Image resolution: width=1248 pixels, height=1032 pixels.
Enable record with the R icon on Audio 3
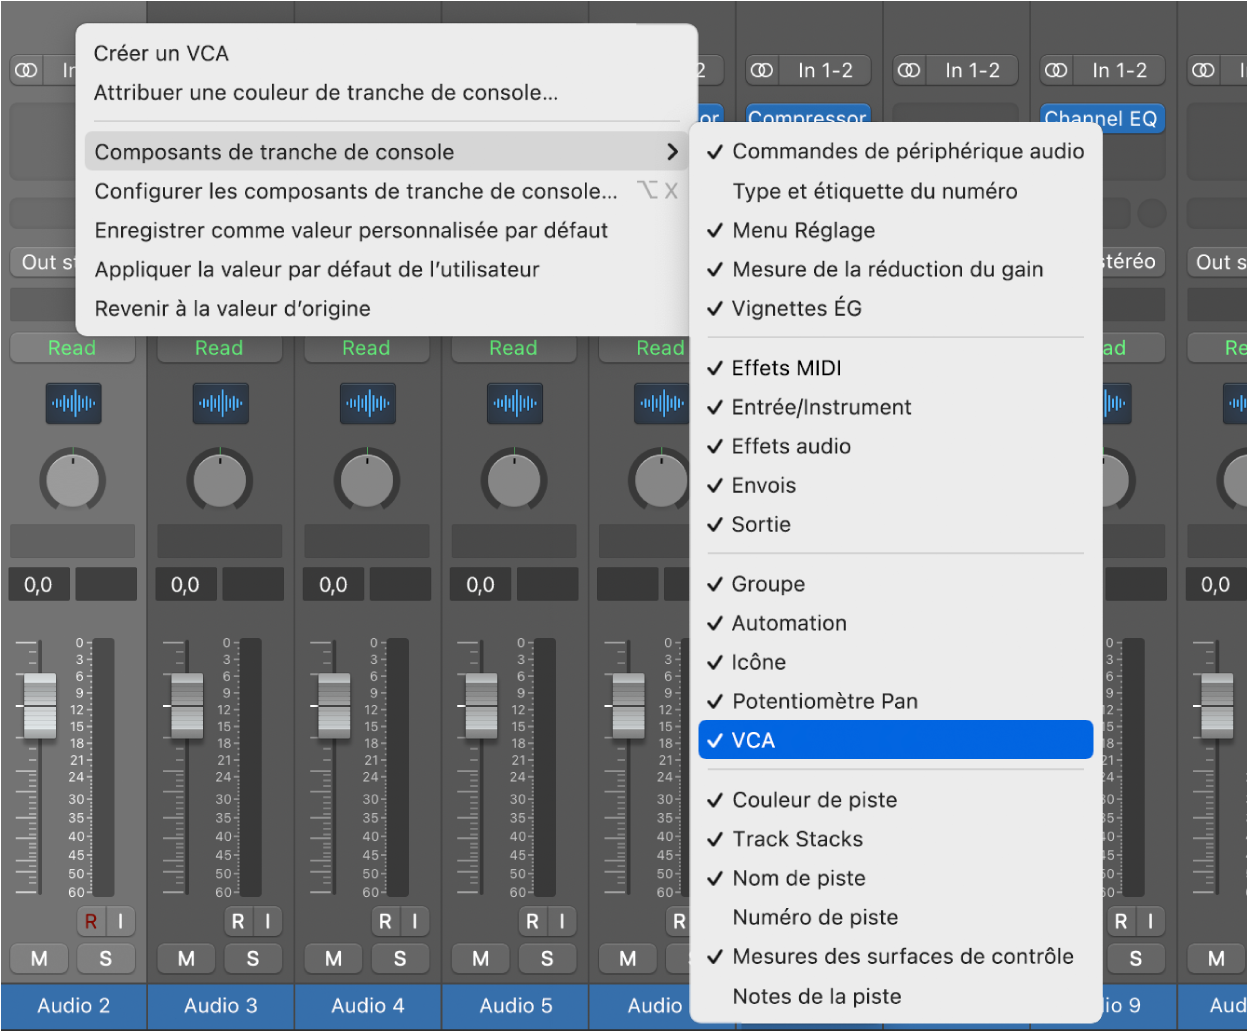(x=239, y=921)
